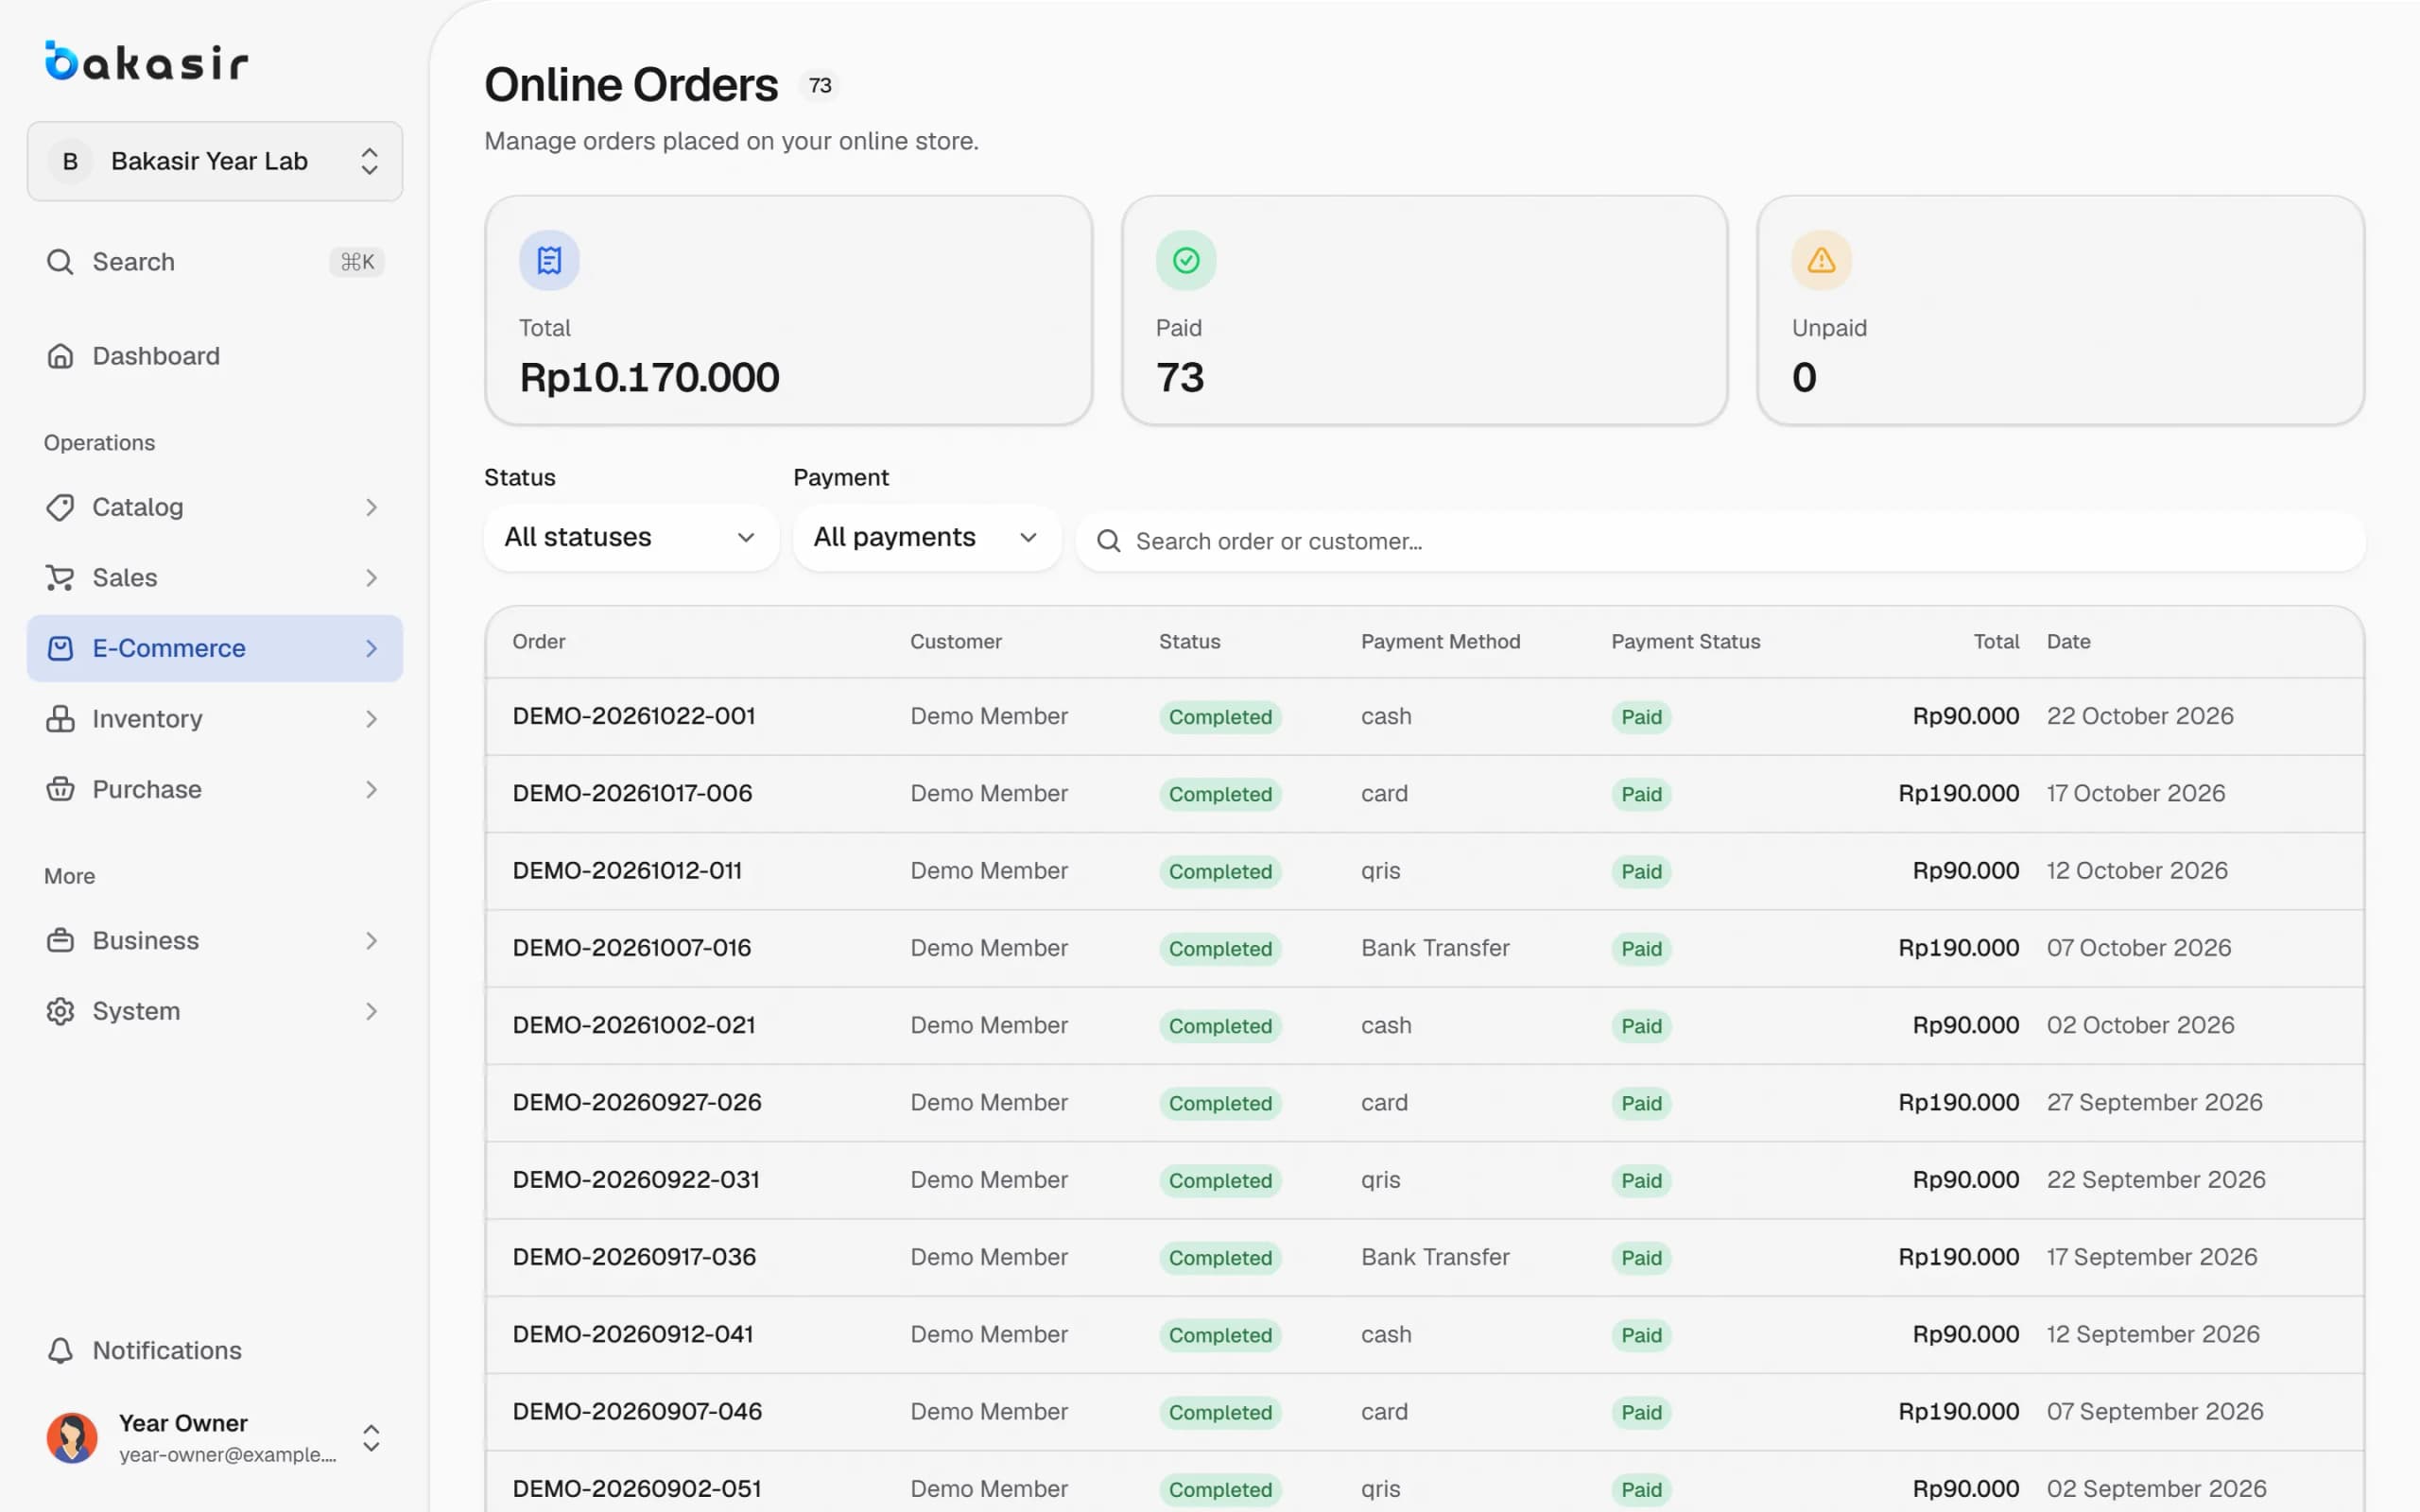Click order DEMO-20260927-026

637,1102
